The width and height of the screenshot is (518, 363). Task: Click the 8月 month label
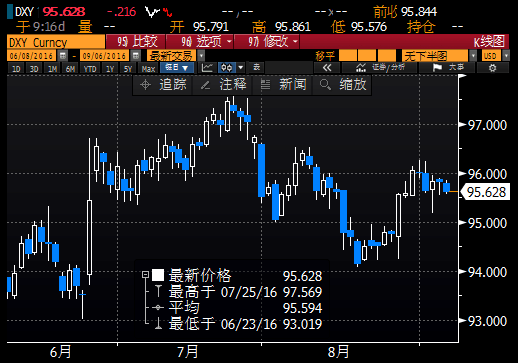339,352
